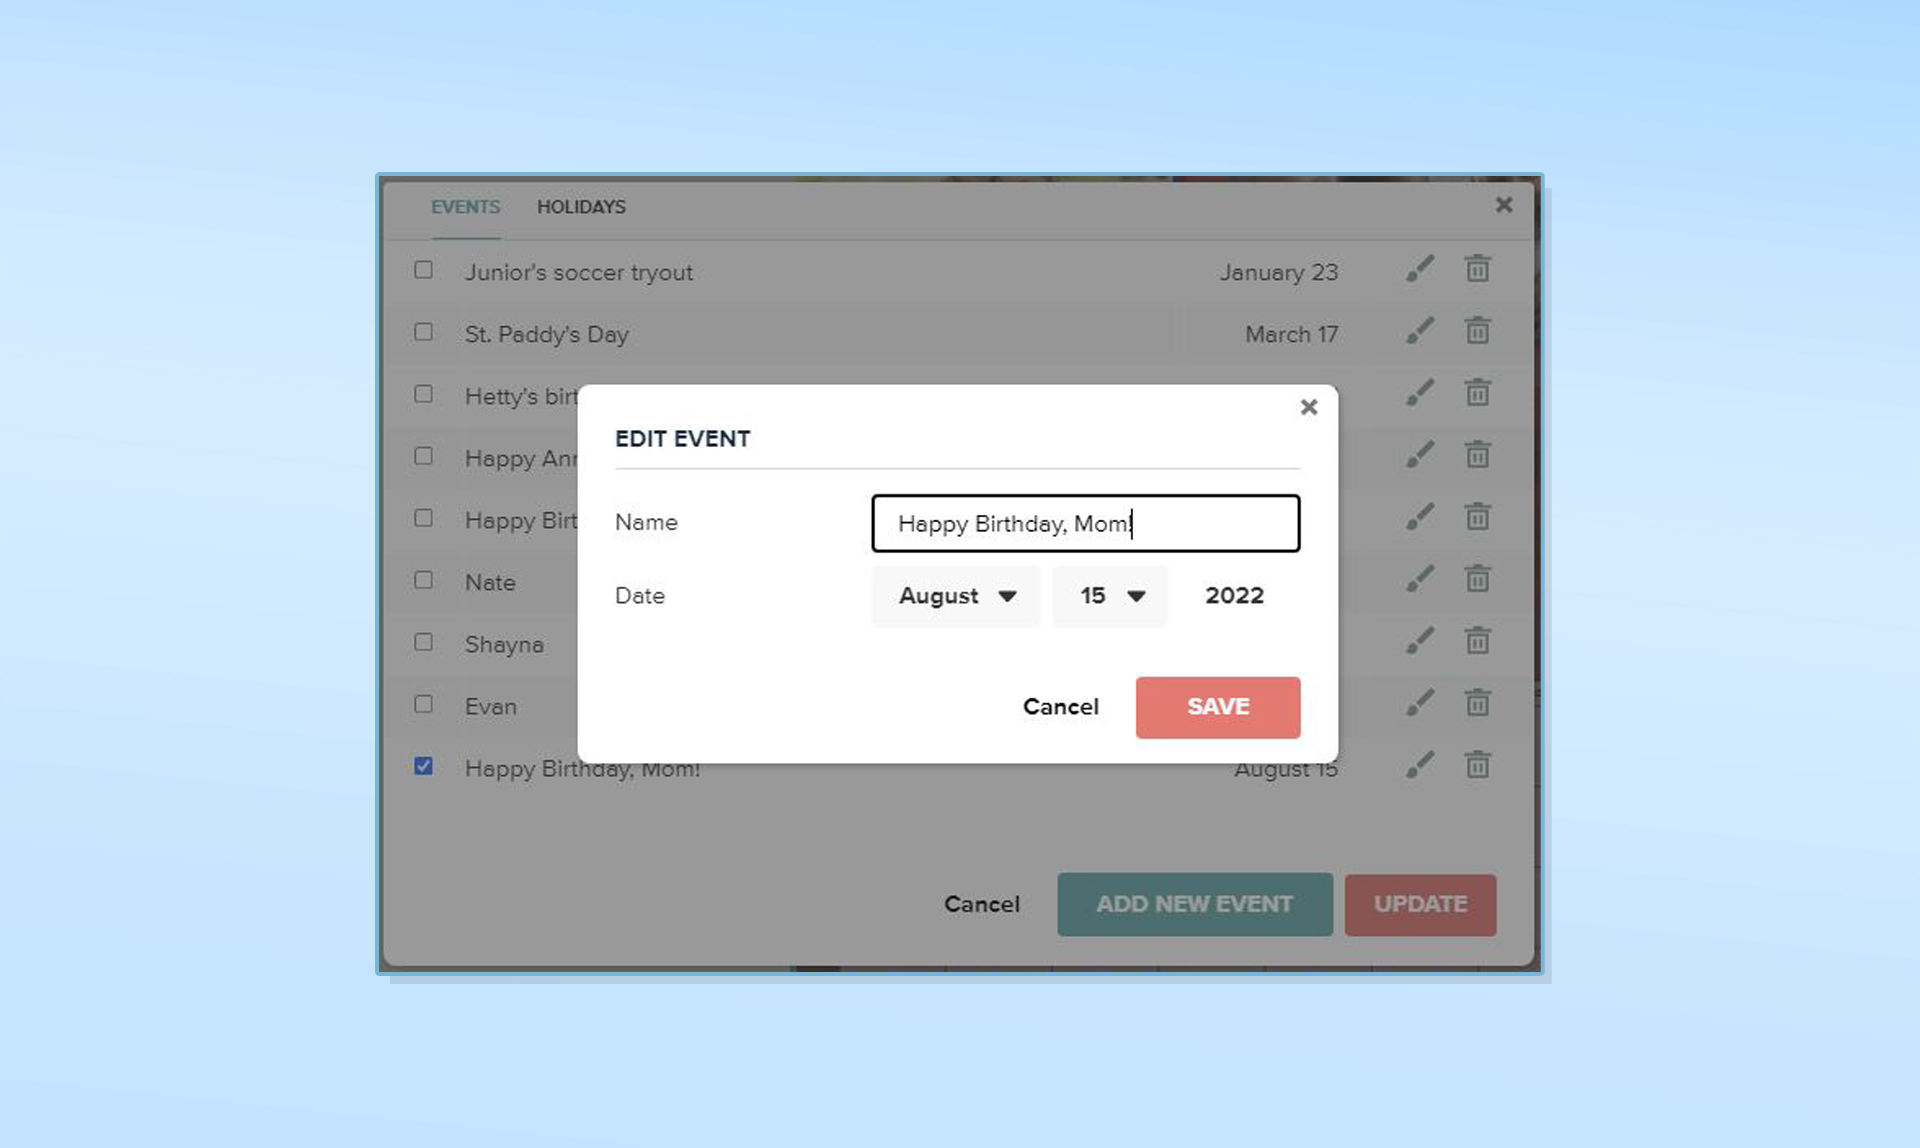Click the Name input field in Edit Event
This screenshot has height=1148, width=1920.
click(1086, 522)
